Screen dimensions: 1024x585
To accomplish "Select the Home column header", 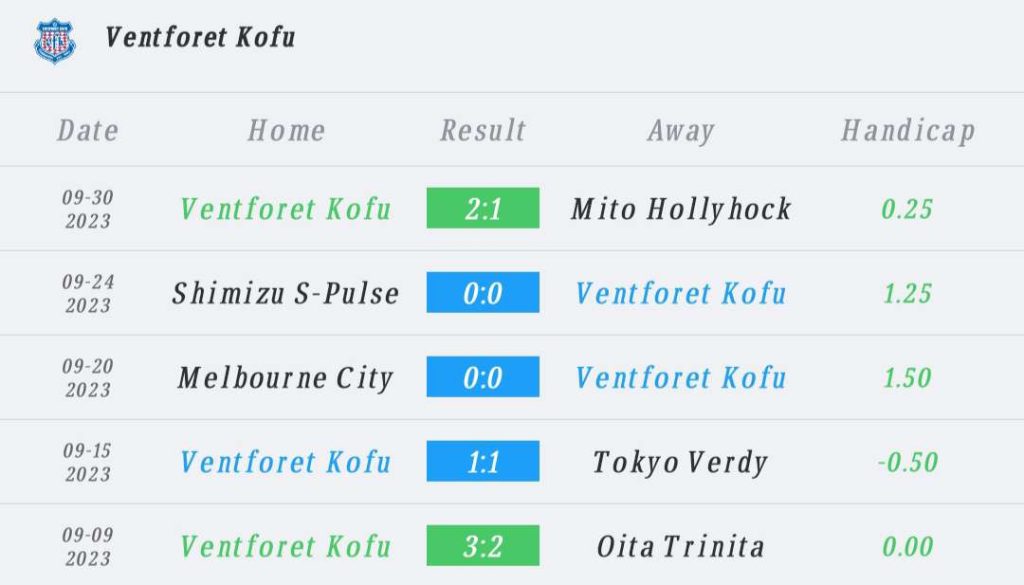I will pyautogui.click(x=286, y=131).
